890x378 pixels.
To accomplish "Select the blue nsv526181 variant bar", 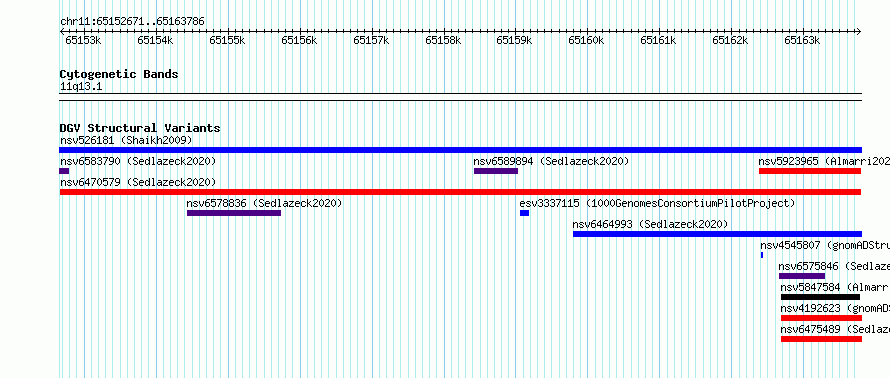I will point(460,150).
